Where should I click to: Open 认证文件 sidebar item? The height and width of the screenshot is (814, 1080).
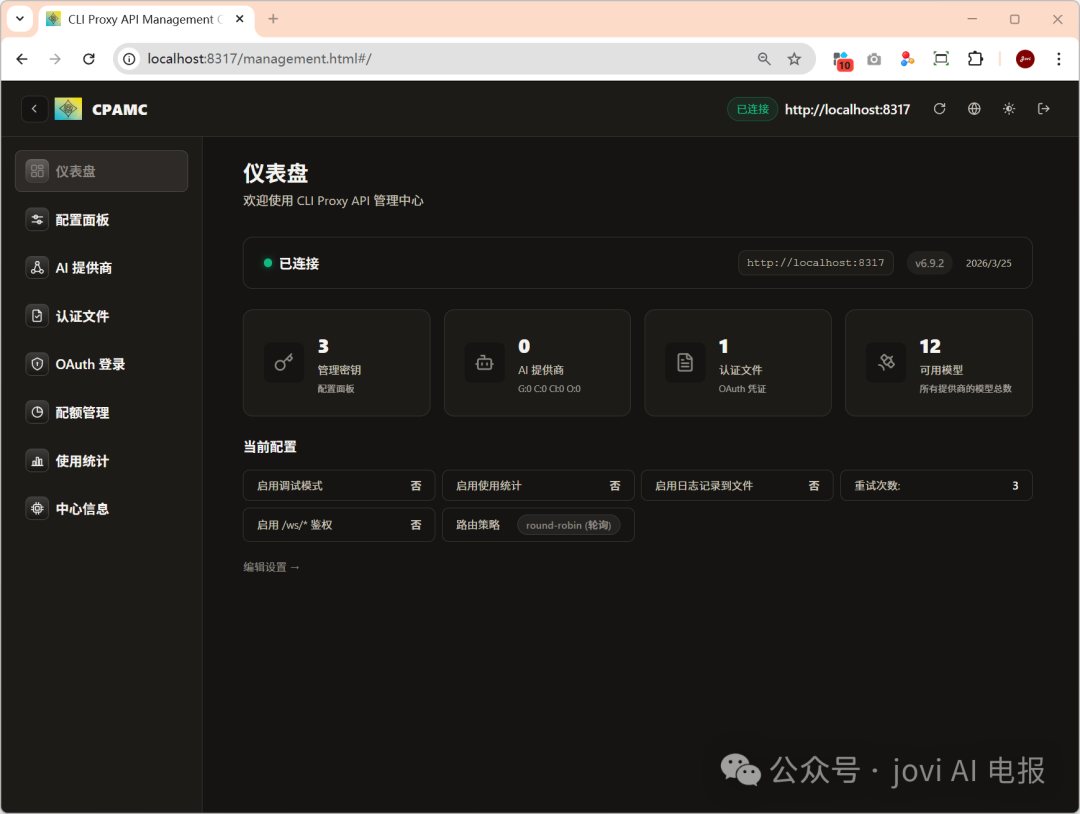click(101, 316)
